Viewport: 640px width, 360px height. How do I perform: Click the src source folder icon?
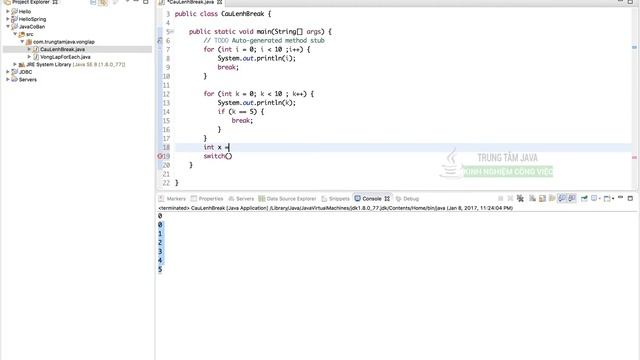click(22, 34)
